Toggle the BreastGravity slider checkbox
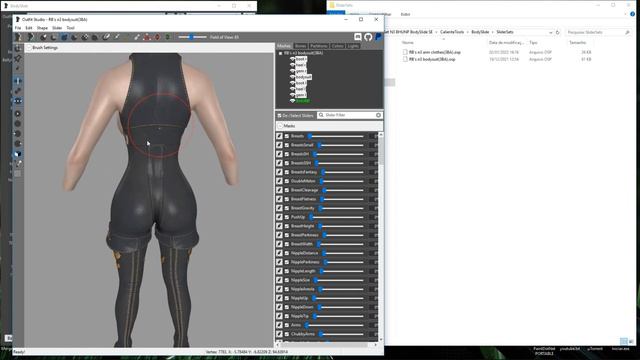The height and width of the screenshot is (360, 640). [287, 208]
